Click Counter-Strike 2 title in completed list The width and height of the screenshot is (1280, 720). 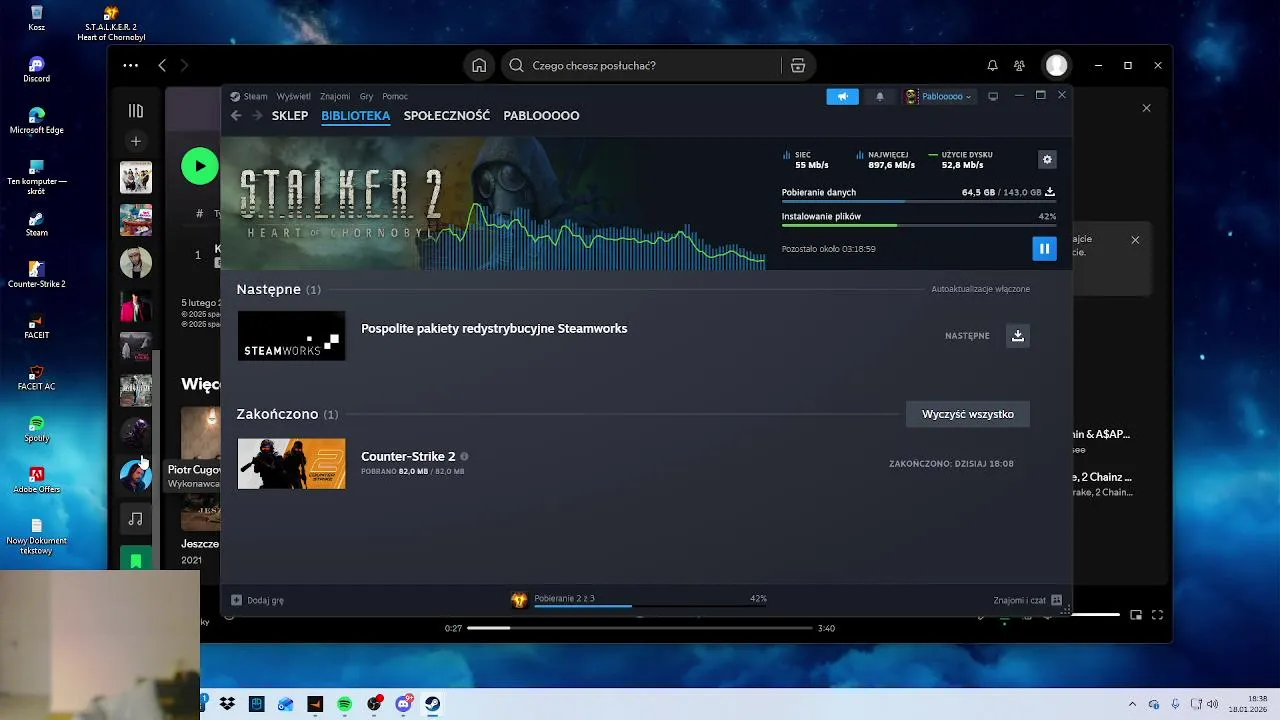tap(408, 456)
